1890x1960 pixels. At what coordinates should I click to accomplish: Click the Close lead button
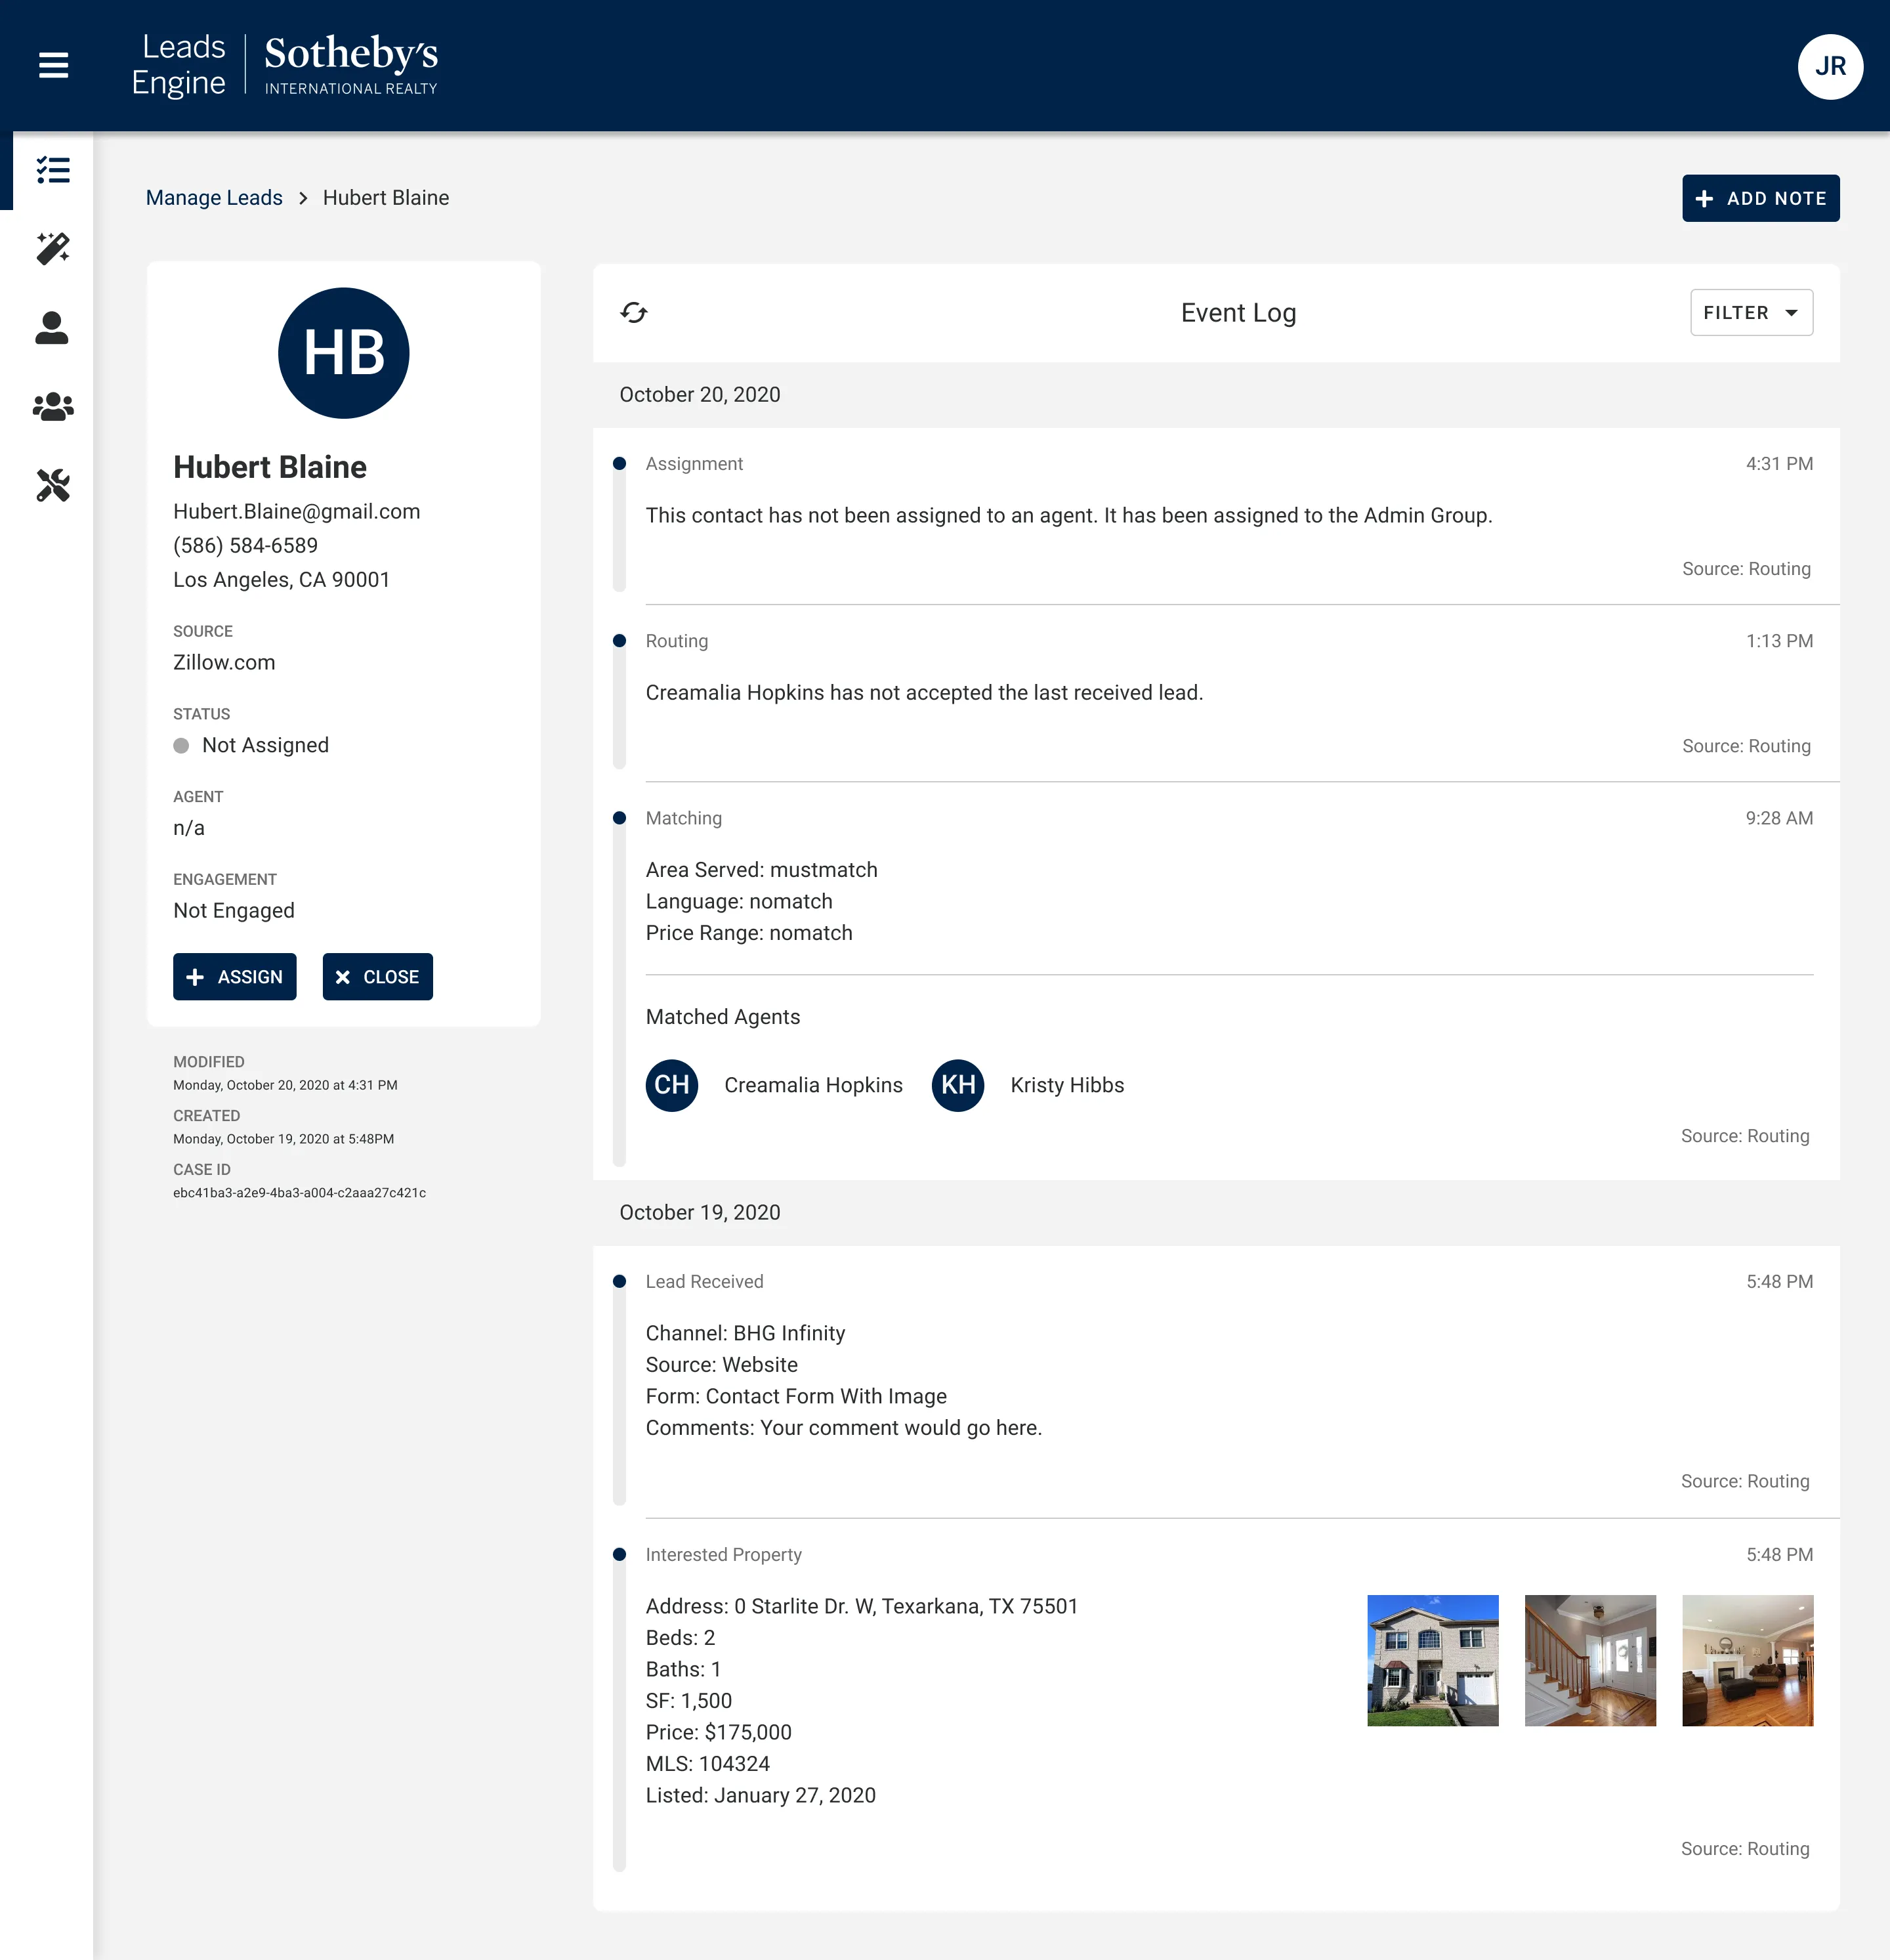pos(377,977)
